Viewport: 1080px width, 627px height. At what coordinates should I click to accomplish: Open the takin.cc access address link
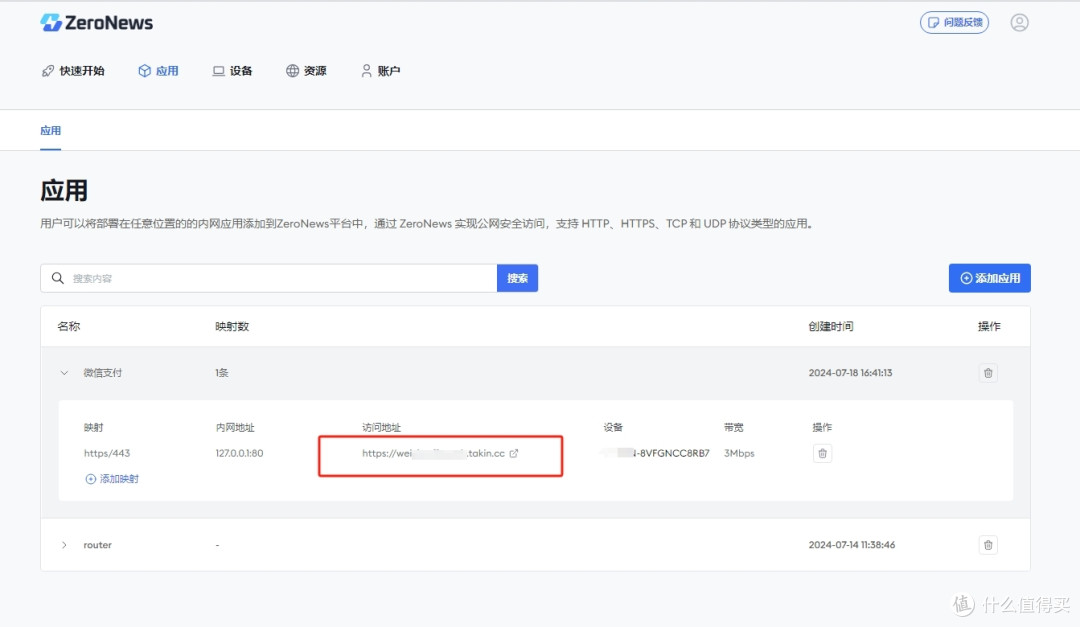coord(433,453)
